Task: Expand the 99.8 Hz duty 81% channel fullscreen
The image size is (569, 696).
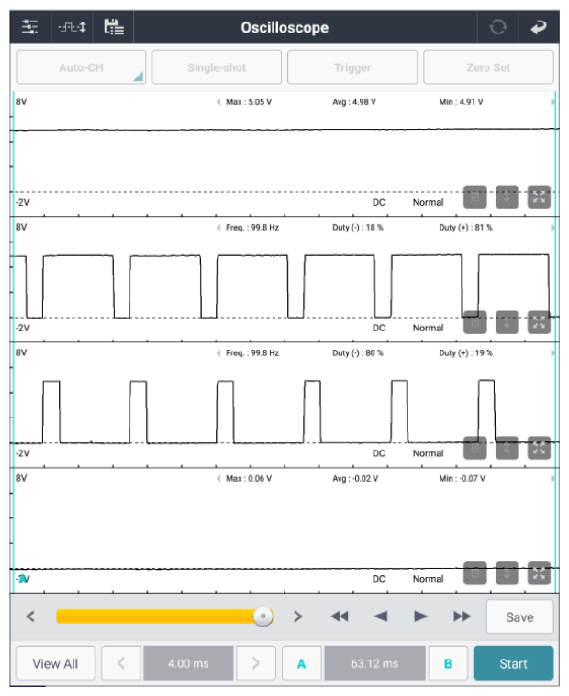Action: [x=539, y=323]
